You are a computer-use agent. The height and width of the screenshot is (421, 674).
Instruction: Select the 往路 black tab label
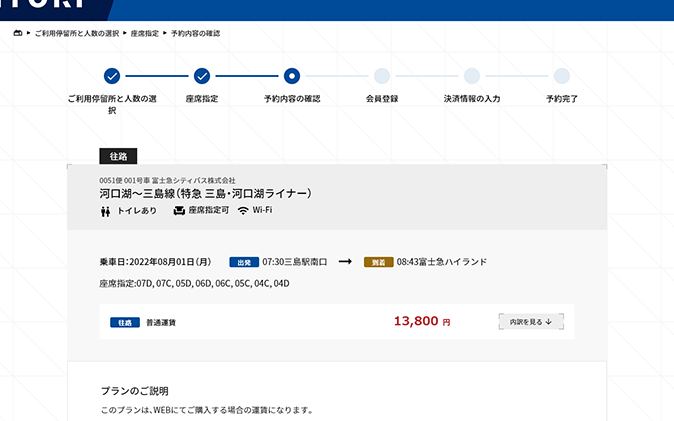click(x=118, y=156)
